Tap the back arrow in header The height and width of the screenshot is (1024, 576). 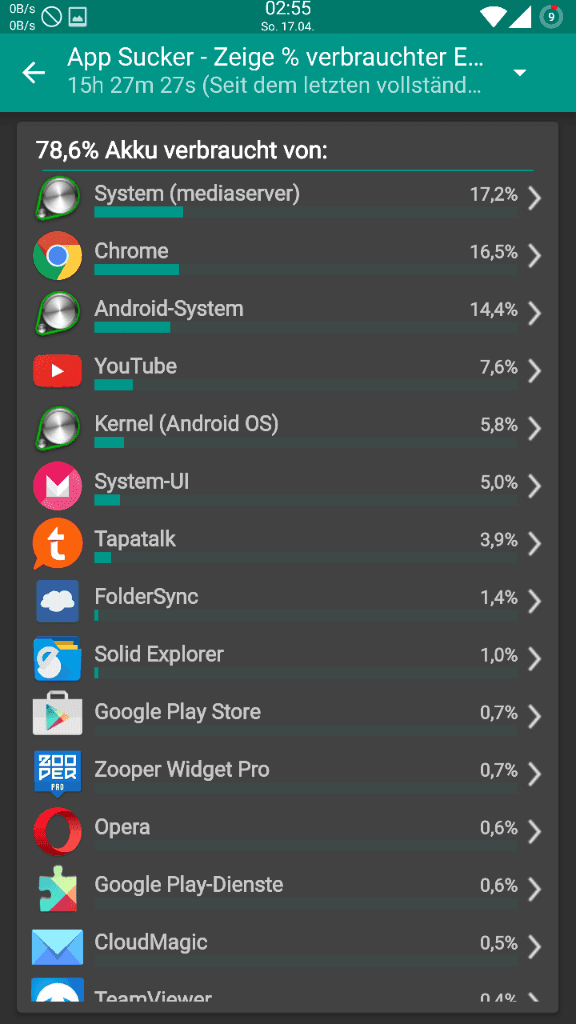33,72
